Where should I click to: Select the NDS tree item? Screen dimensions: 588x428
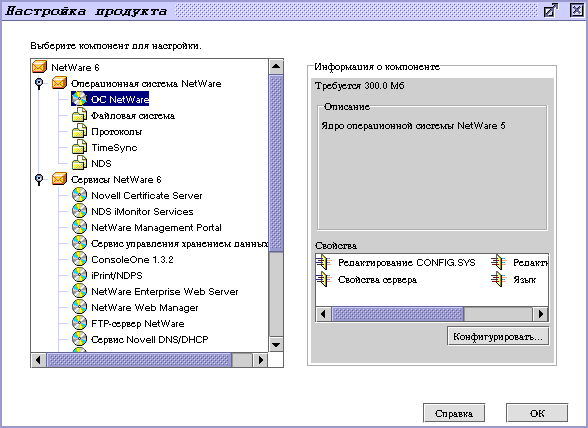pyautogui.click(x=101, y=164)
